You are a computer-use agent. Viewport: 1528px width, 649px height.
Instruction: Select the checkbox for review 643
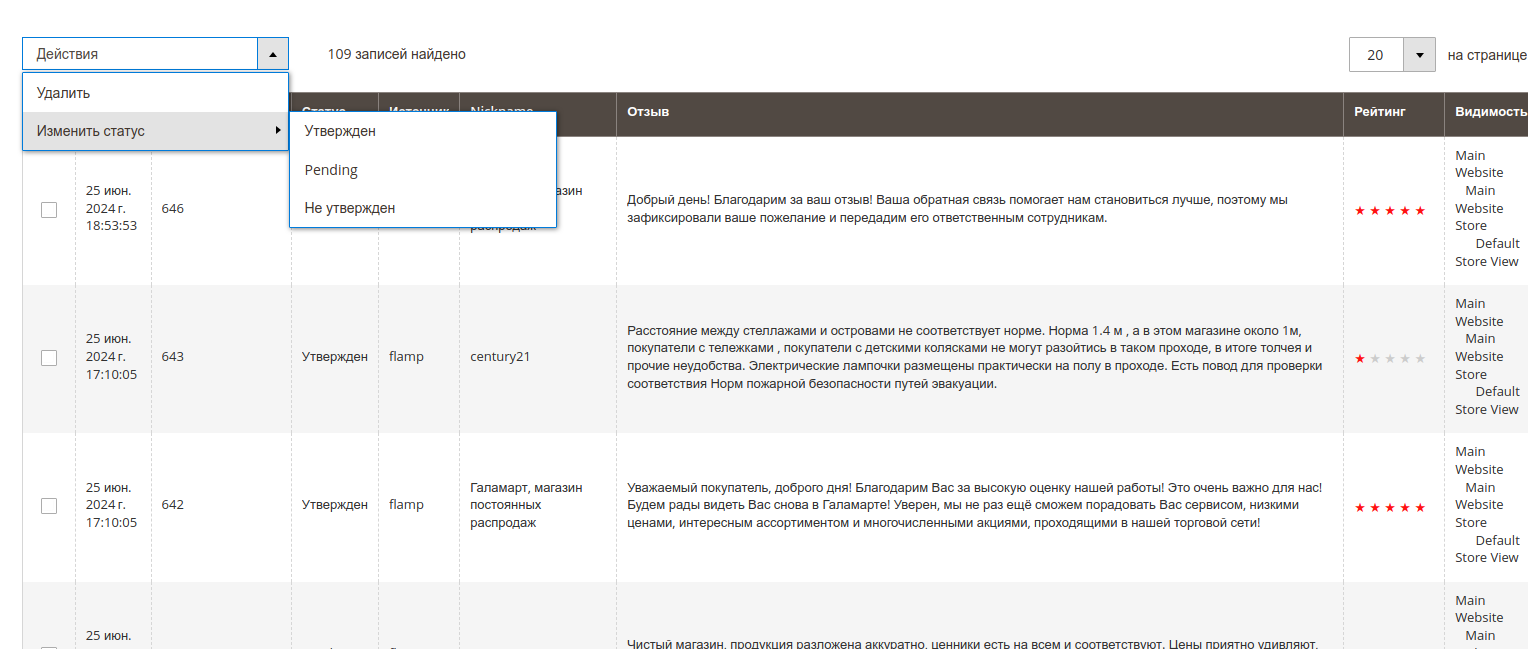click(x=49, y=358)
